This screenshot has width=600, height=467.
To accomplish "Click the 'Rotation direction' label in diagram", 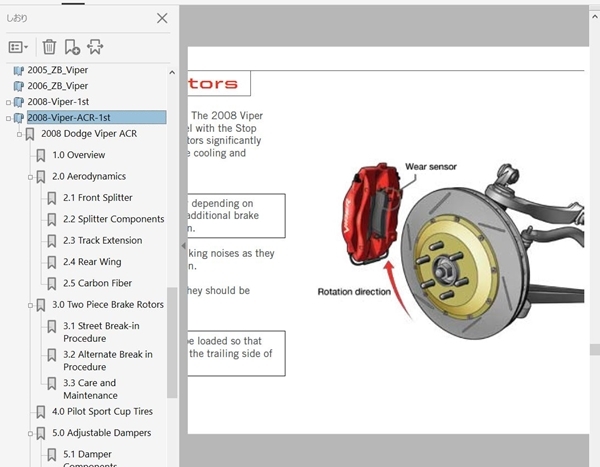I will click(x=354, y=292).
